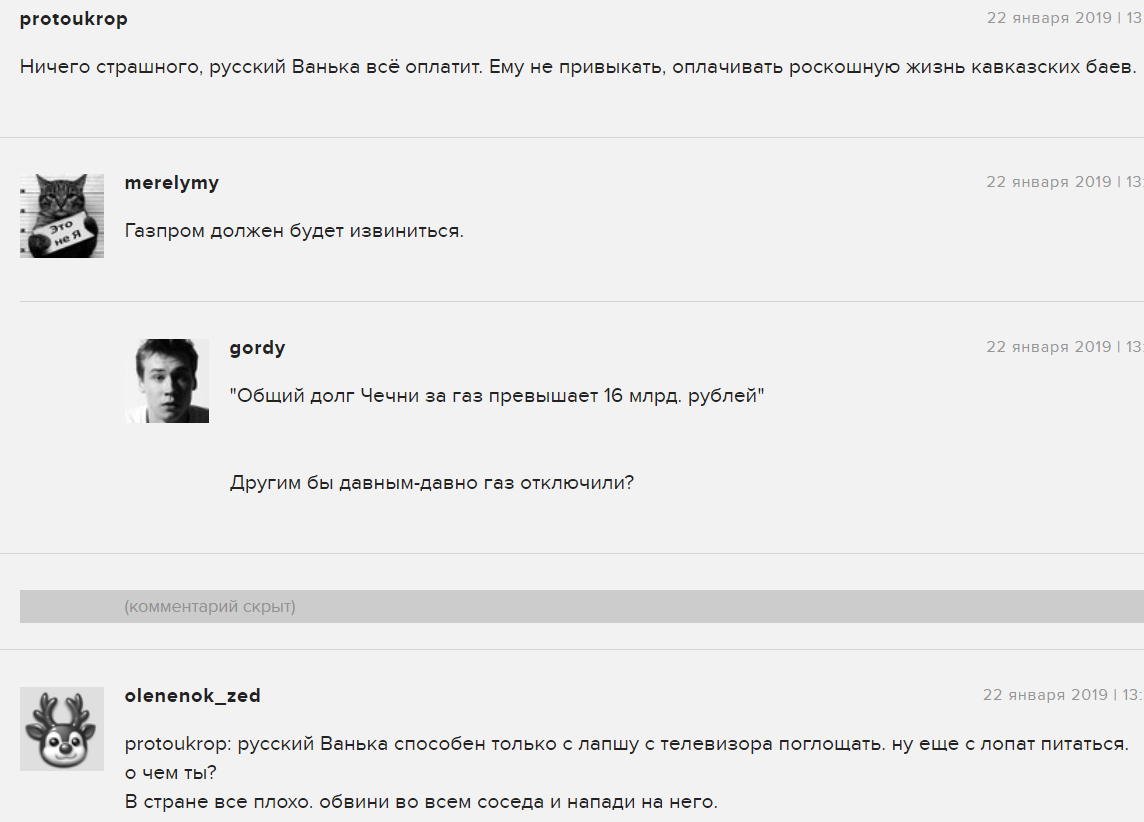Open the merelymy username link

coord(171,183)
